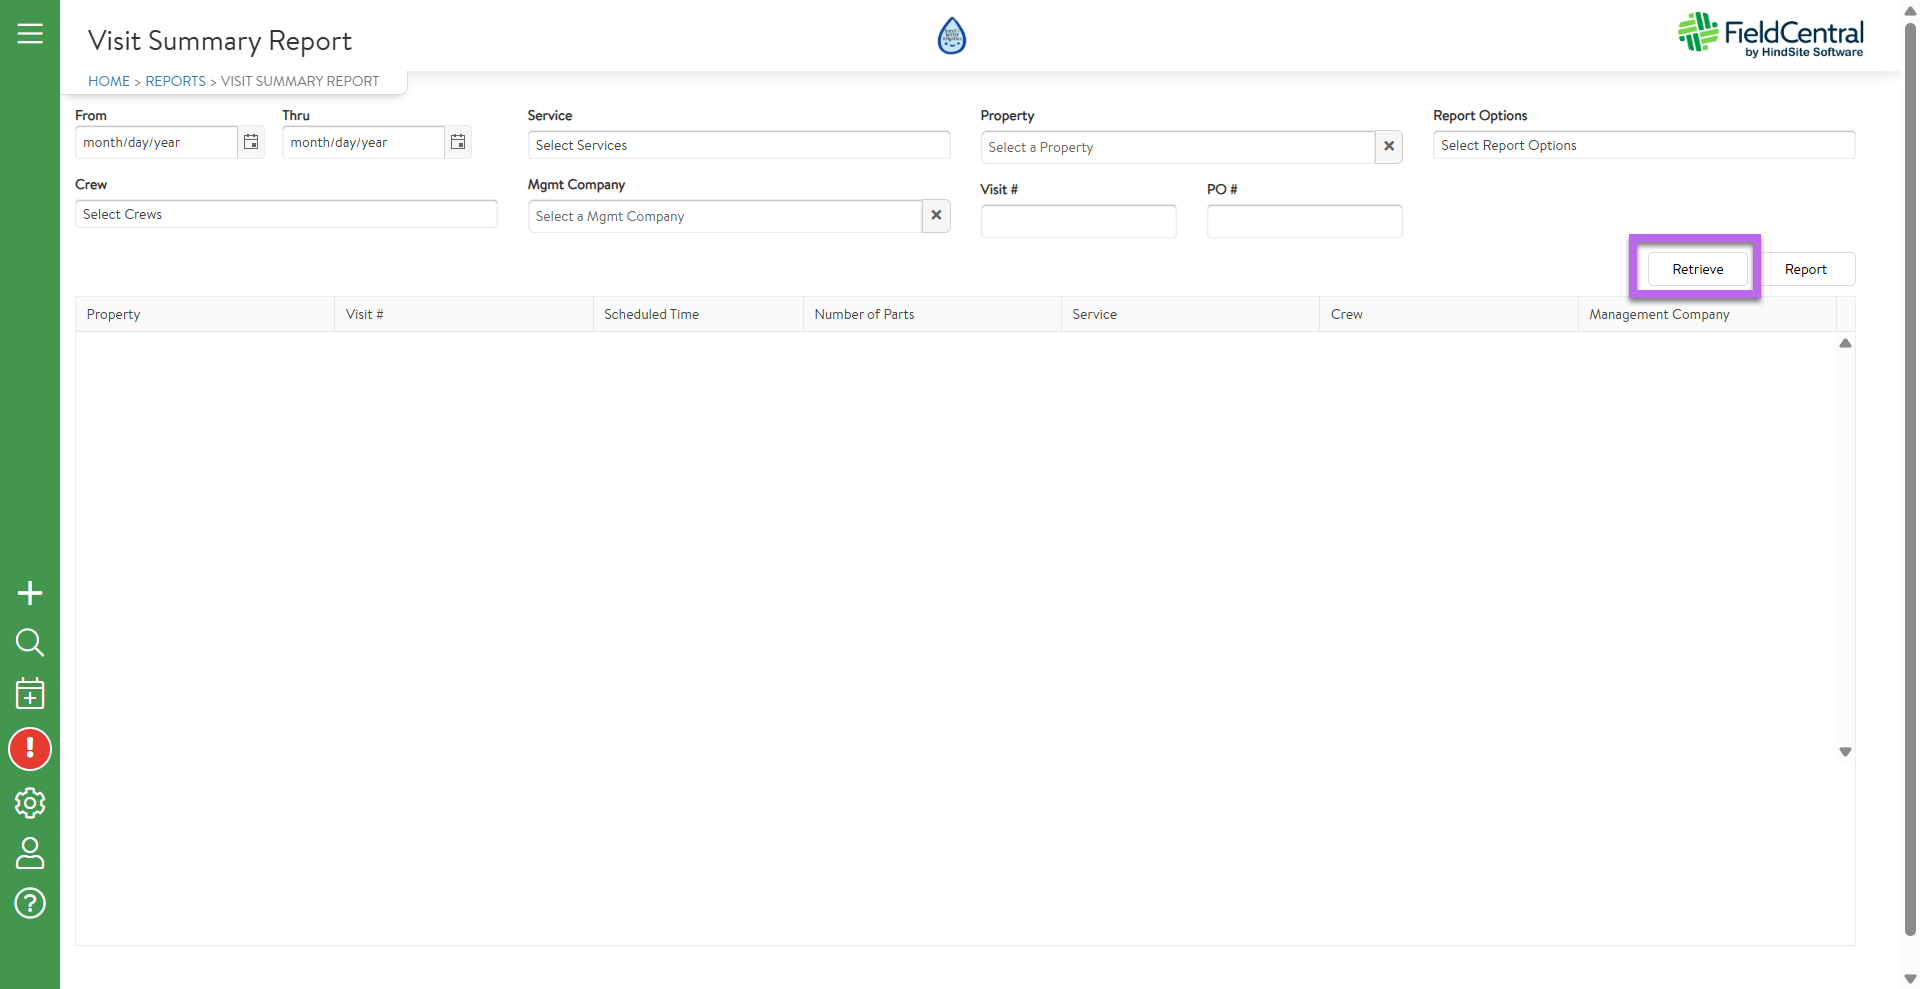Open the user profile icon

(x=30, y=853)
